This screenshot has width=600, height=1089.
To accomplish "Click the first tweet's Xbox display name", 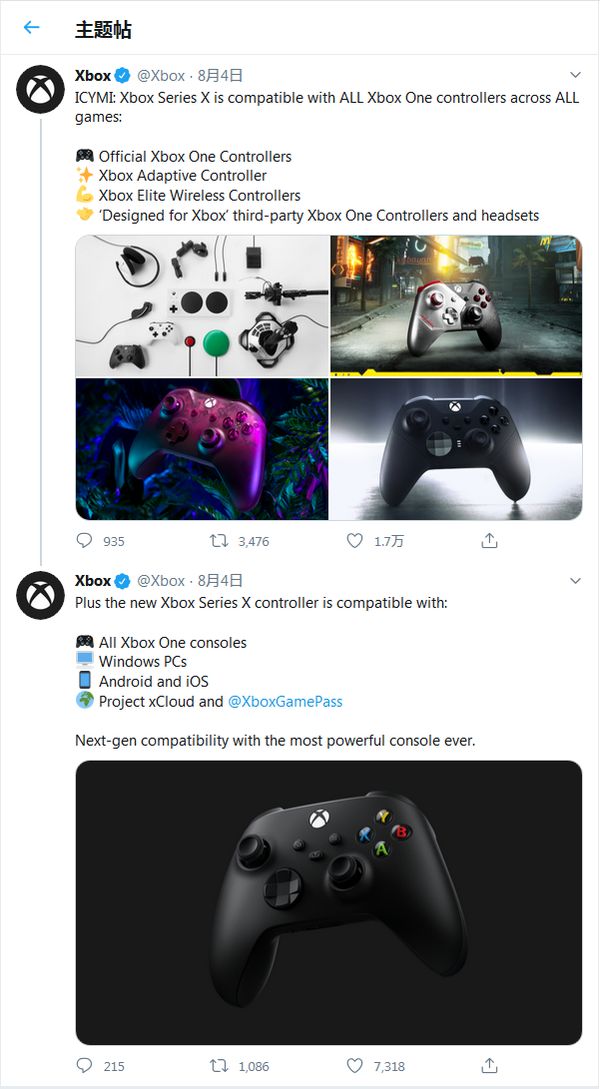I will tap(93, 75).
